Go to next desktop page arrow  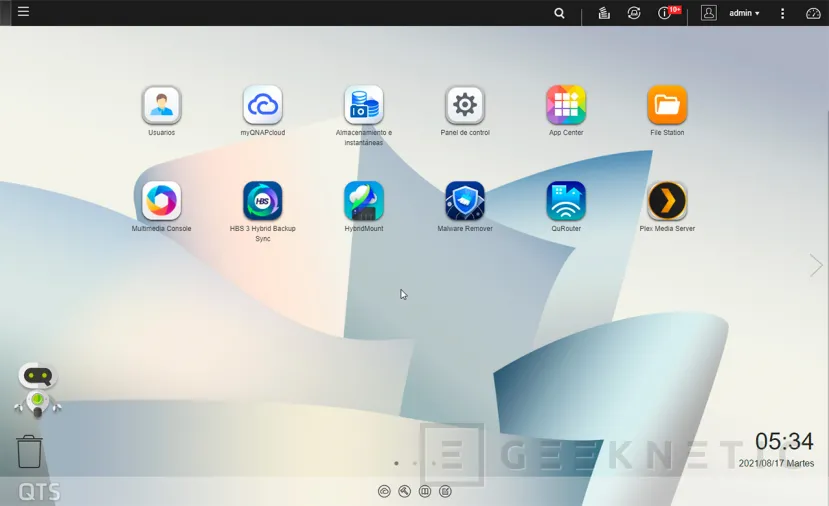816,265
